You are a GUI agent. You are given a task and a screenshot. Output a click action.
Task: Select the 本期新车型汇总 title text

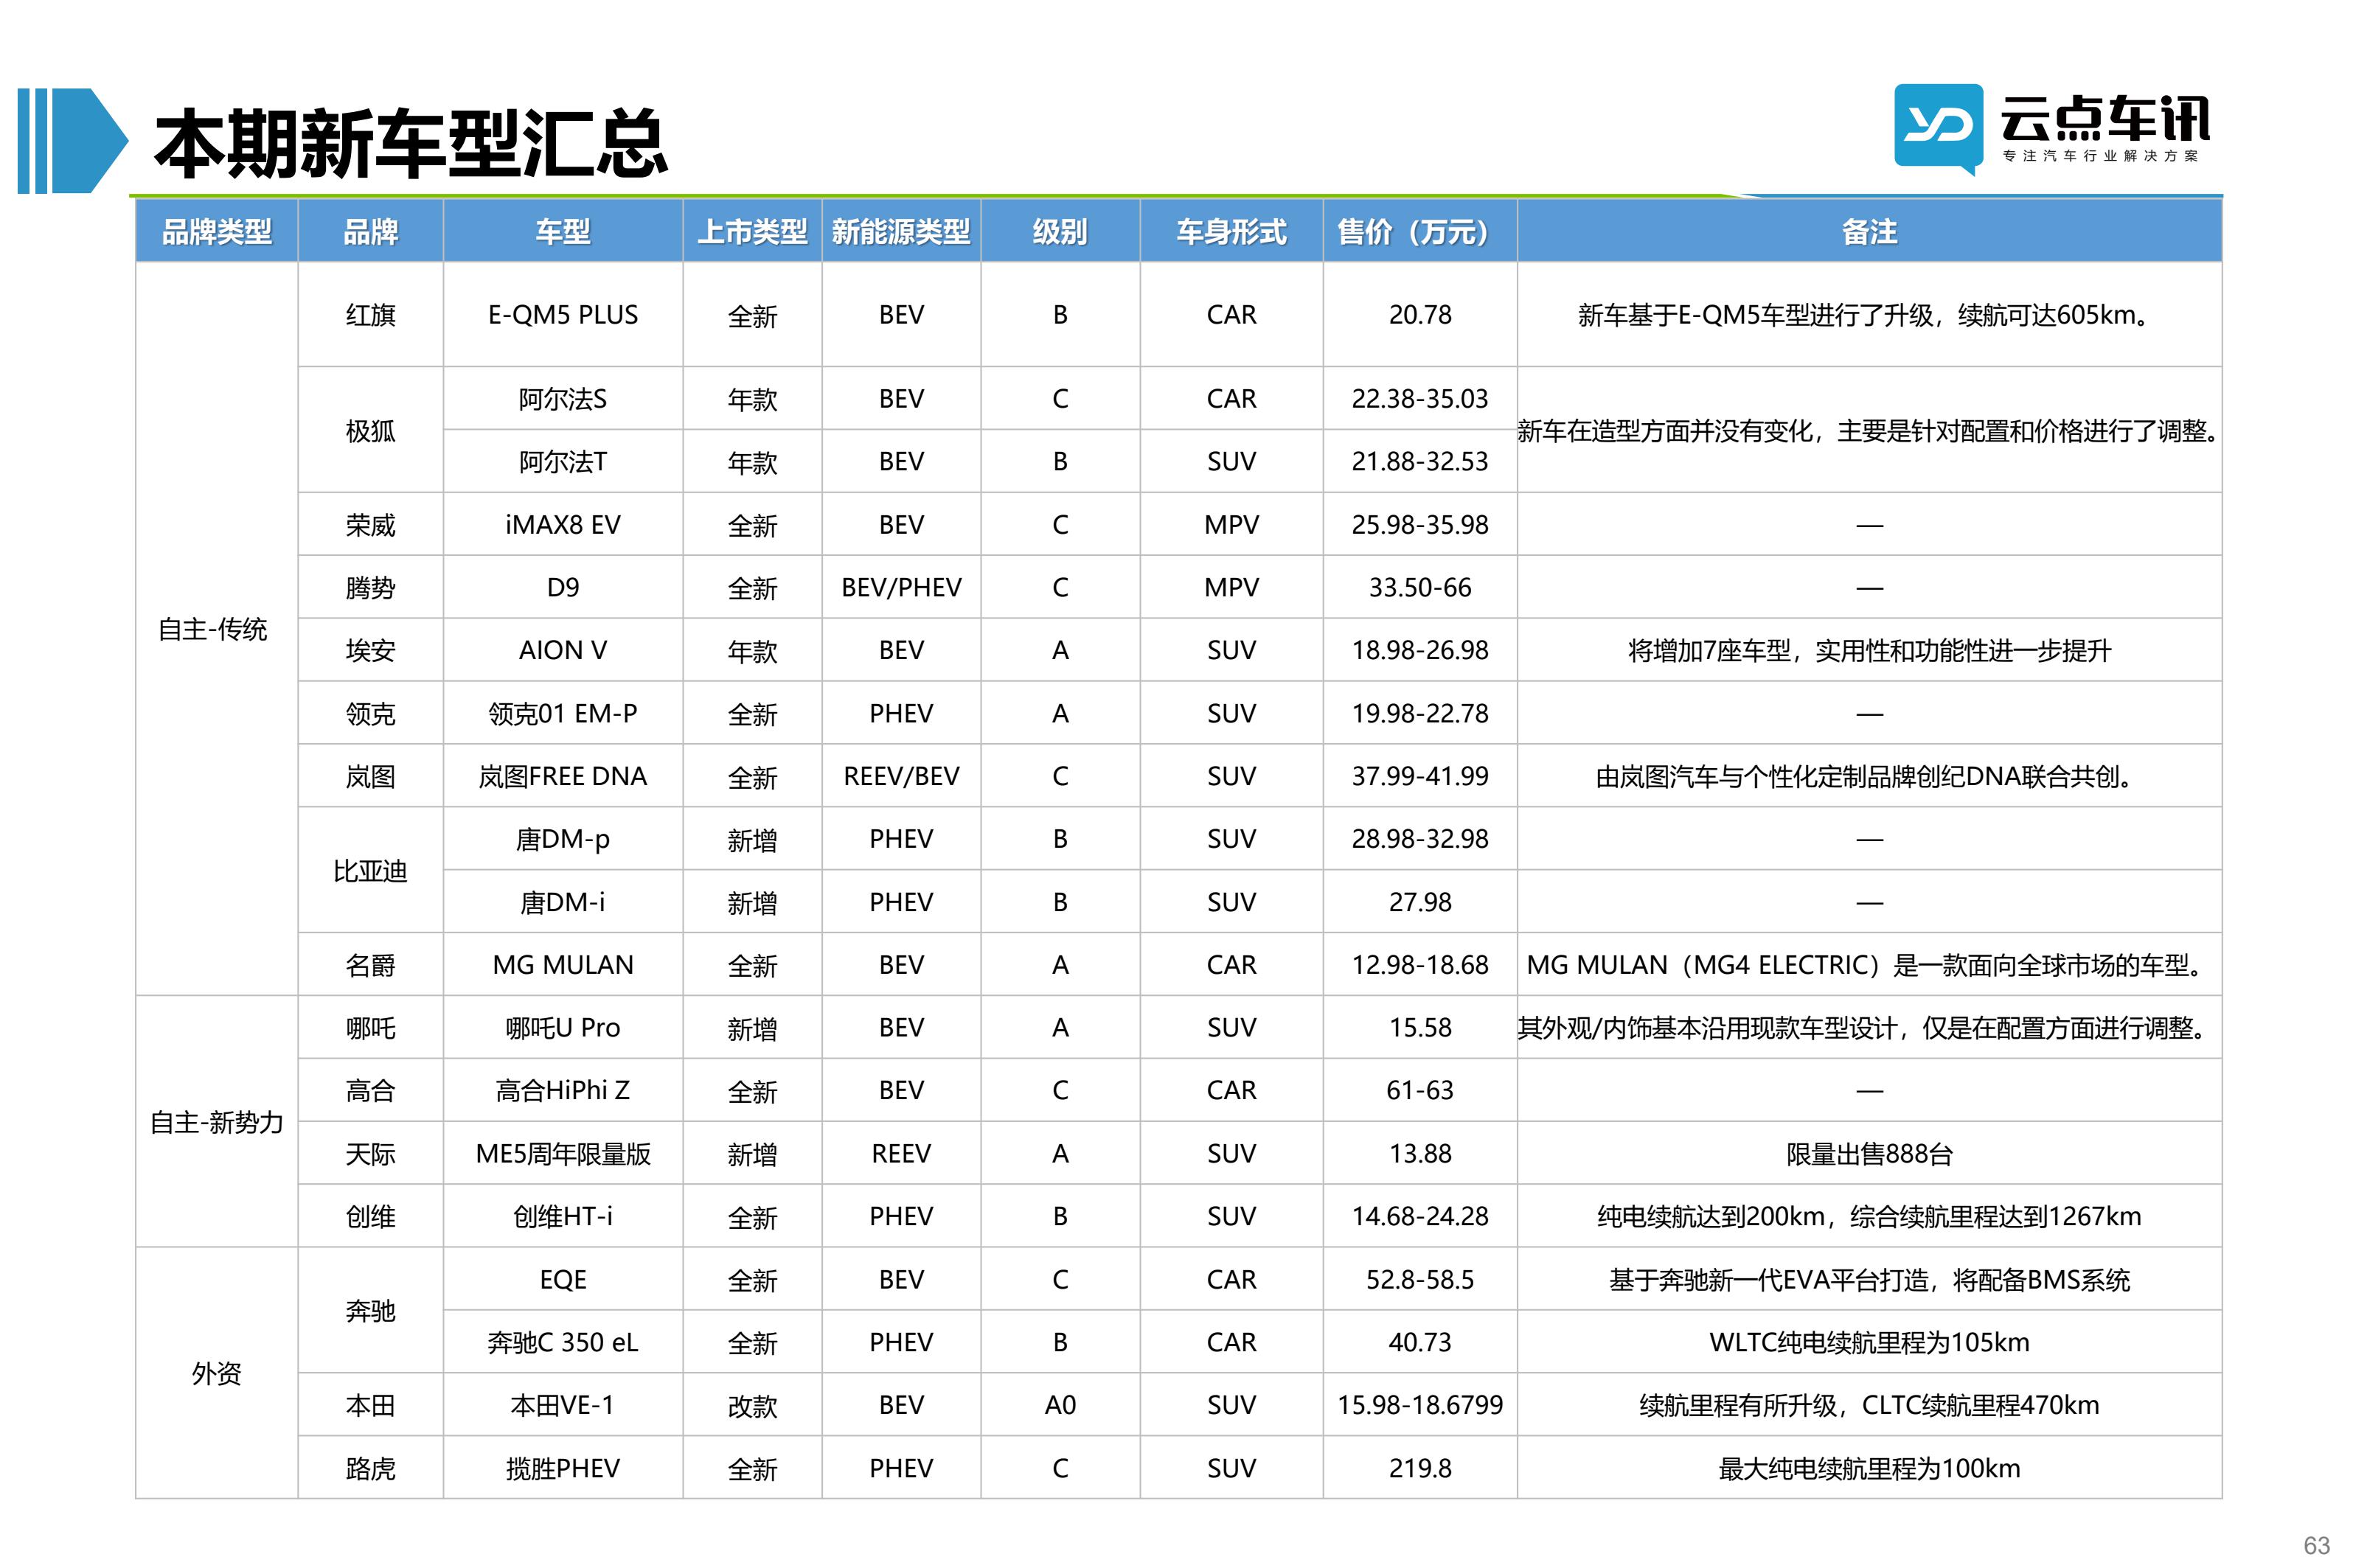coord(411,144)
